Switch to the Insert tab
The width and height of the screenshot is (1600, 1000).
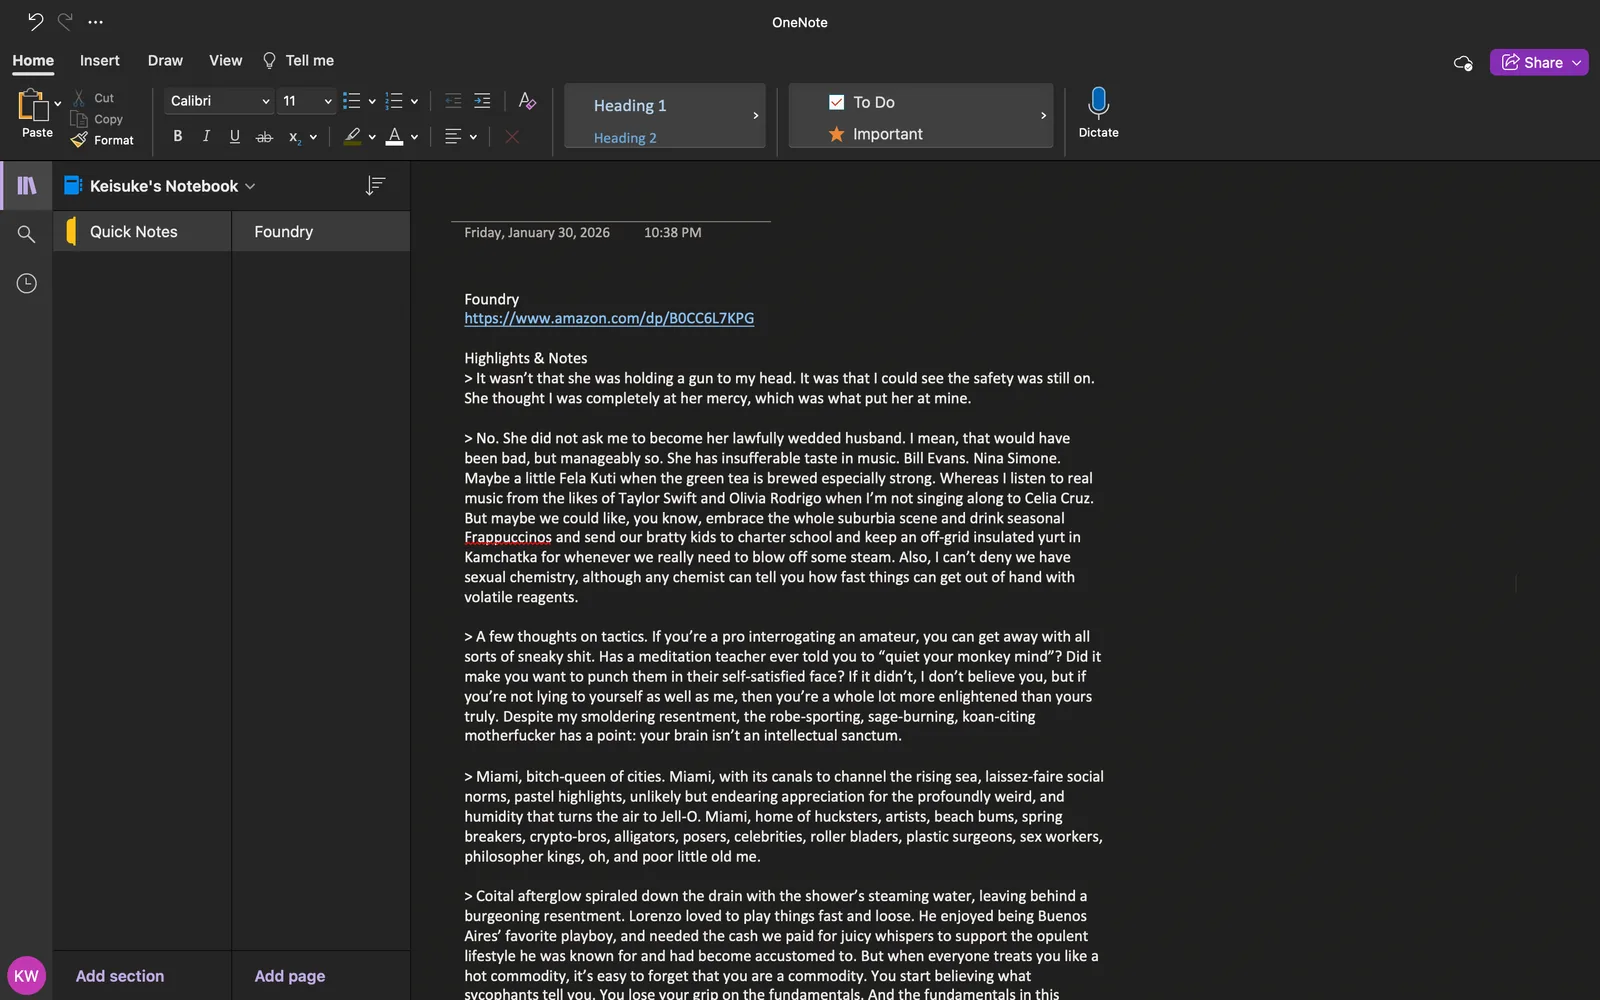100,60
